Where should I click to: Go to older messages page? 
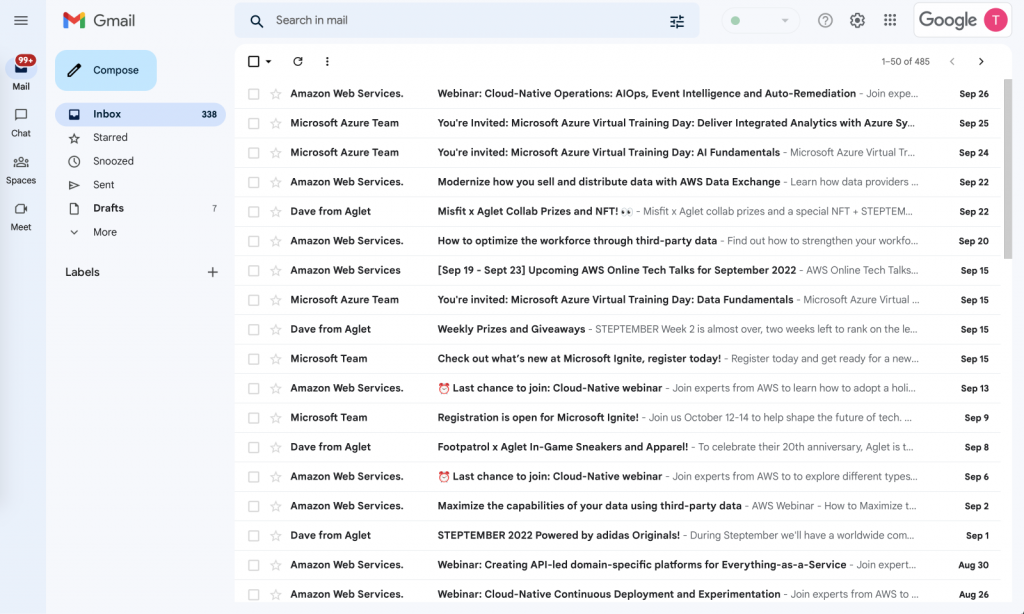tap(981, 61)
